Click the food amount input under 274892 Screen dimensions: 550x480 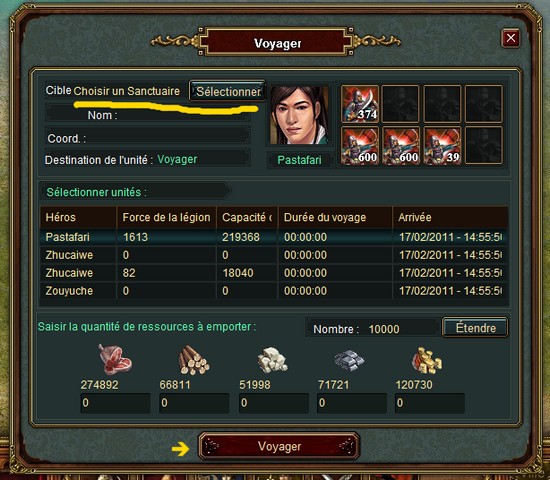115,403
